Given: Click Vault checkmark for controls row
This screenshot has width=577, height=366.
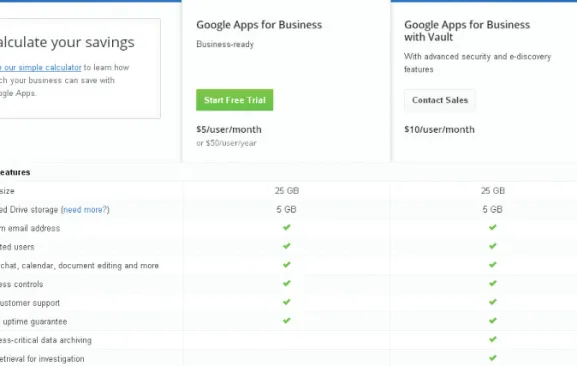Looking at the screenshot, I should (x=493, y=283).
